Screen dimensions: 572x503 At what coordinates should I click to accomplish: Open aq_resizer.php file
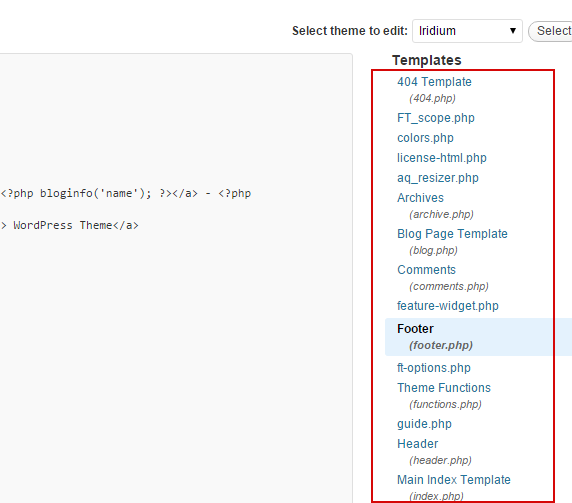coord(438,178)
